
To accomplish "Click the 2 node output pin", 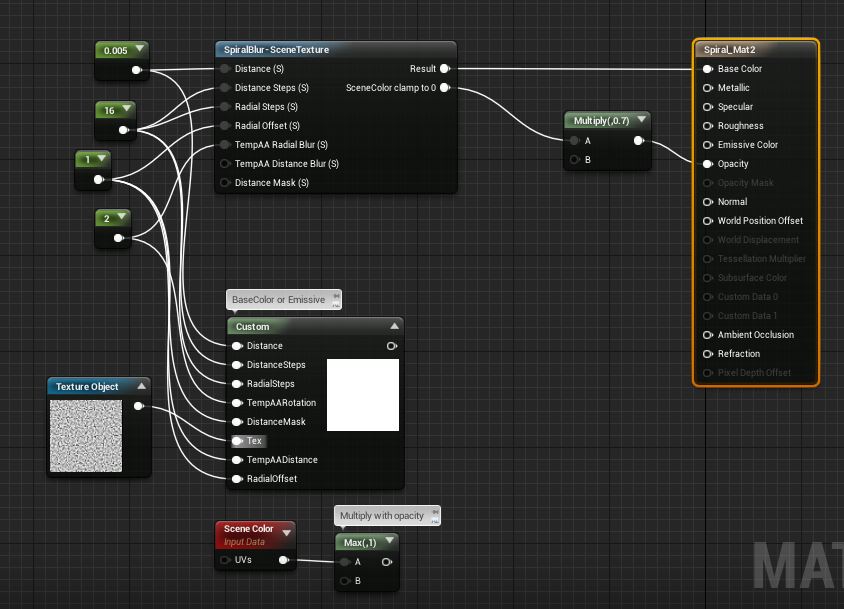I will coord(119,238).
